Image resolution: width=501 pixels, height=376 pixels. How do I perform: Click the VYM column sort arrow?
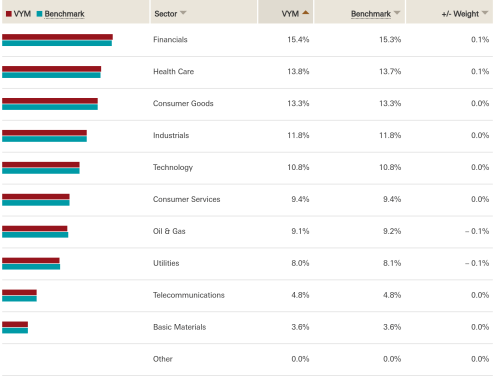[305, 13]
